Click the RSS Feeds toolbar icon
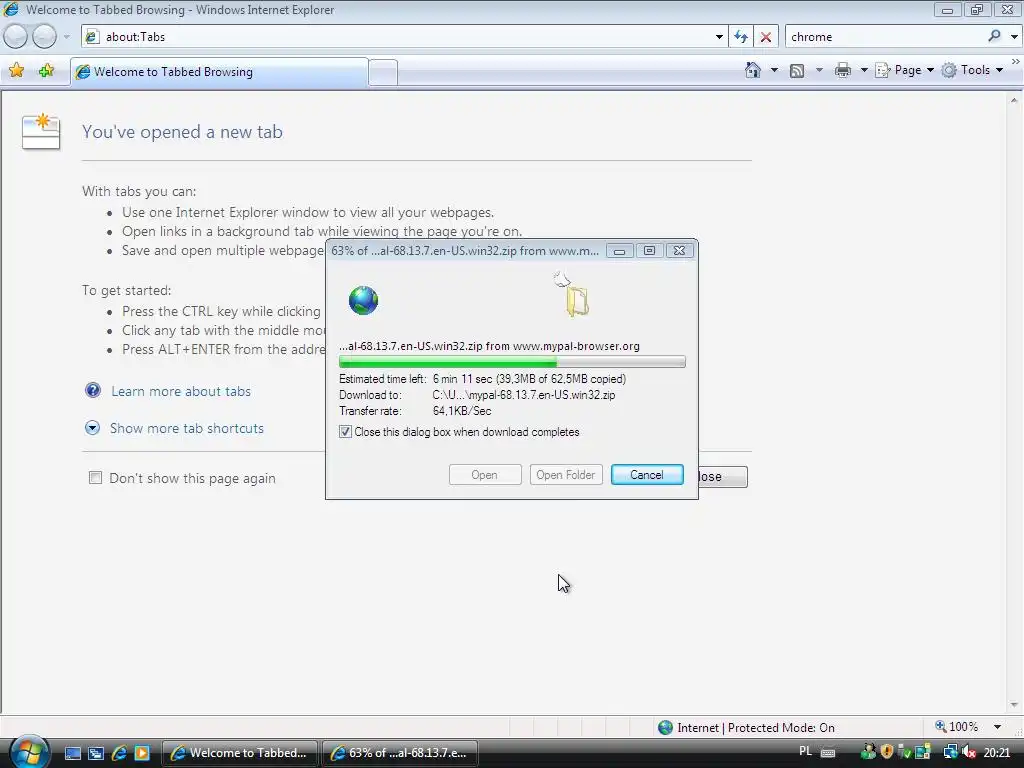 click(797, 71)
